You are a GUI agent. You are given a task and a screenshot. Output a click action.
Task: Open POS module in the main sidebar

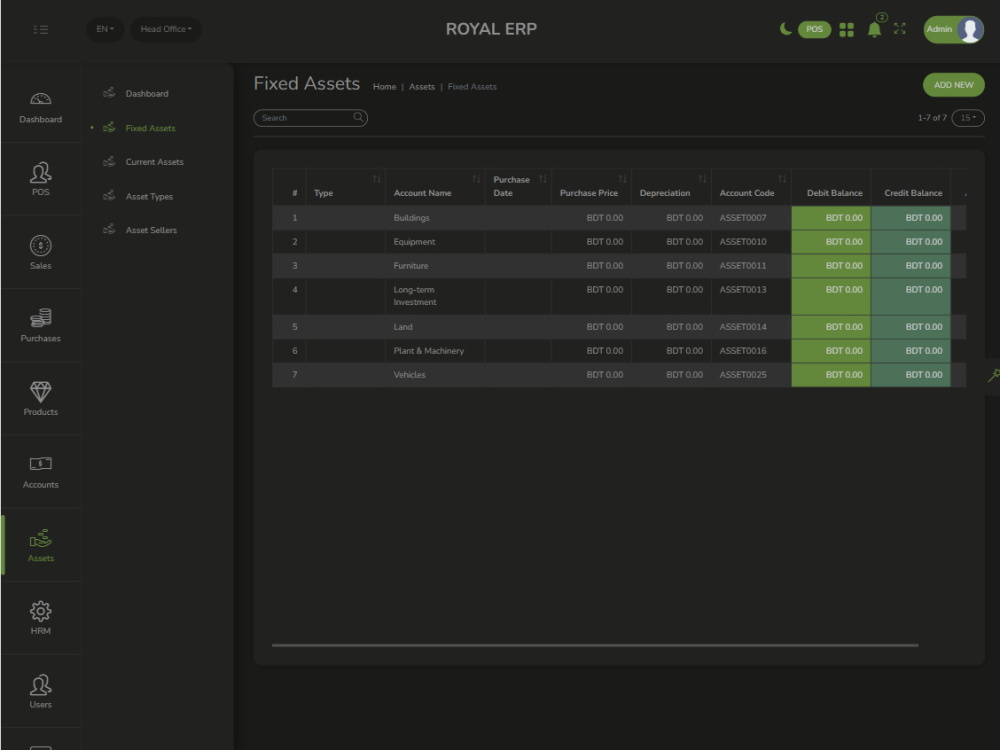(41, 179)
